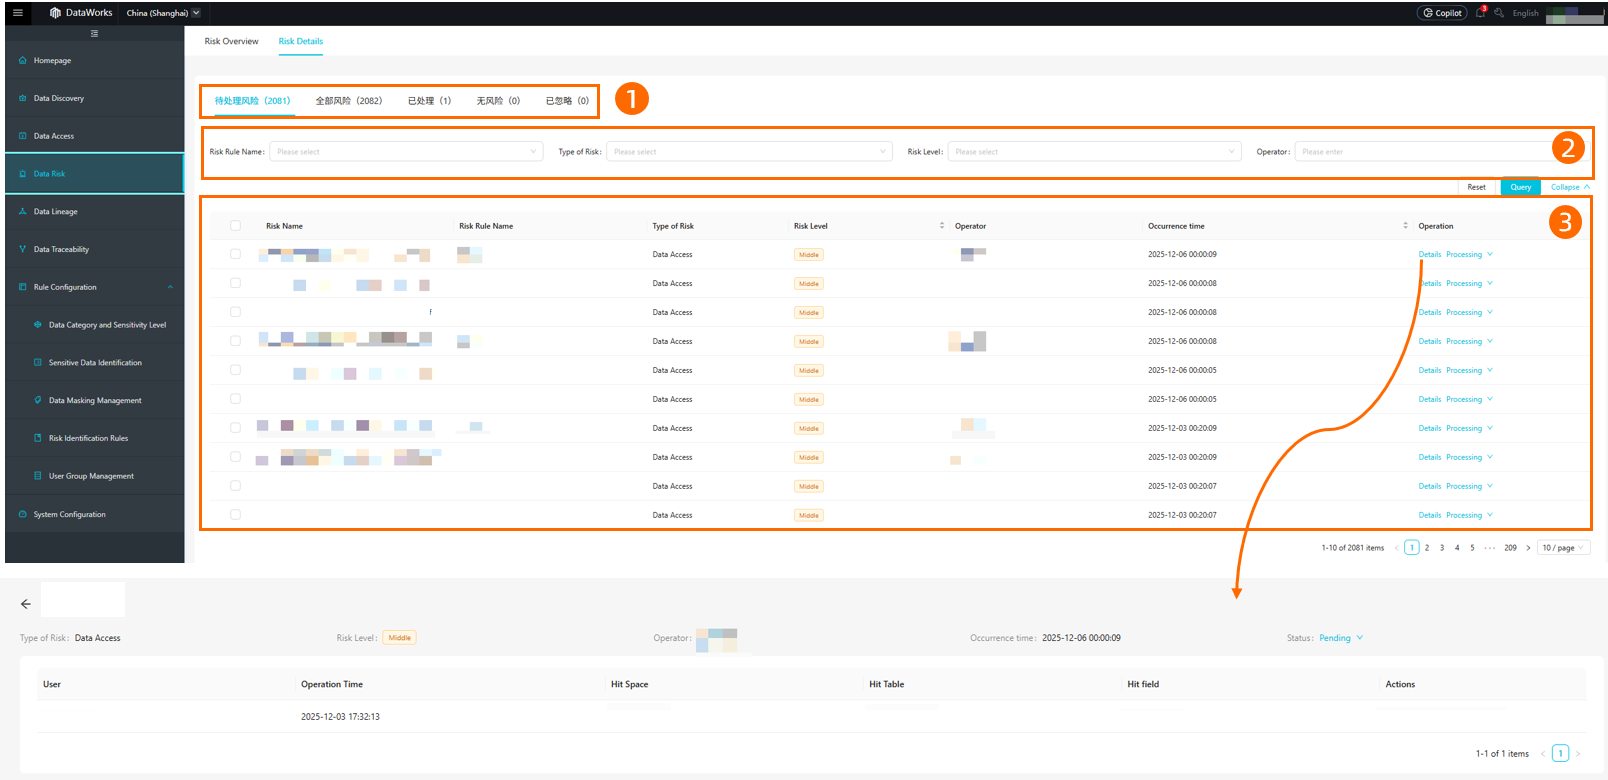Screen dimensions: 1608x780
Task: Click the Data Access sidebar icon
Action: (x=23, y=136)
